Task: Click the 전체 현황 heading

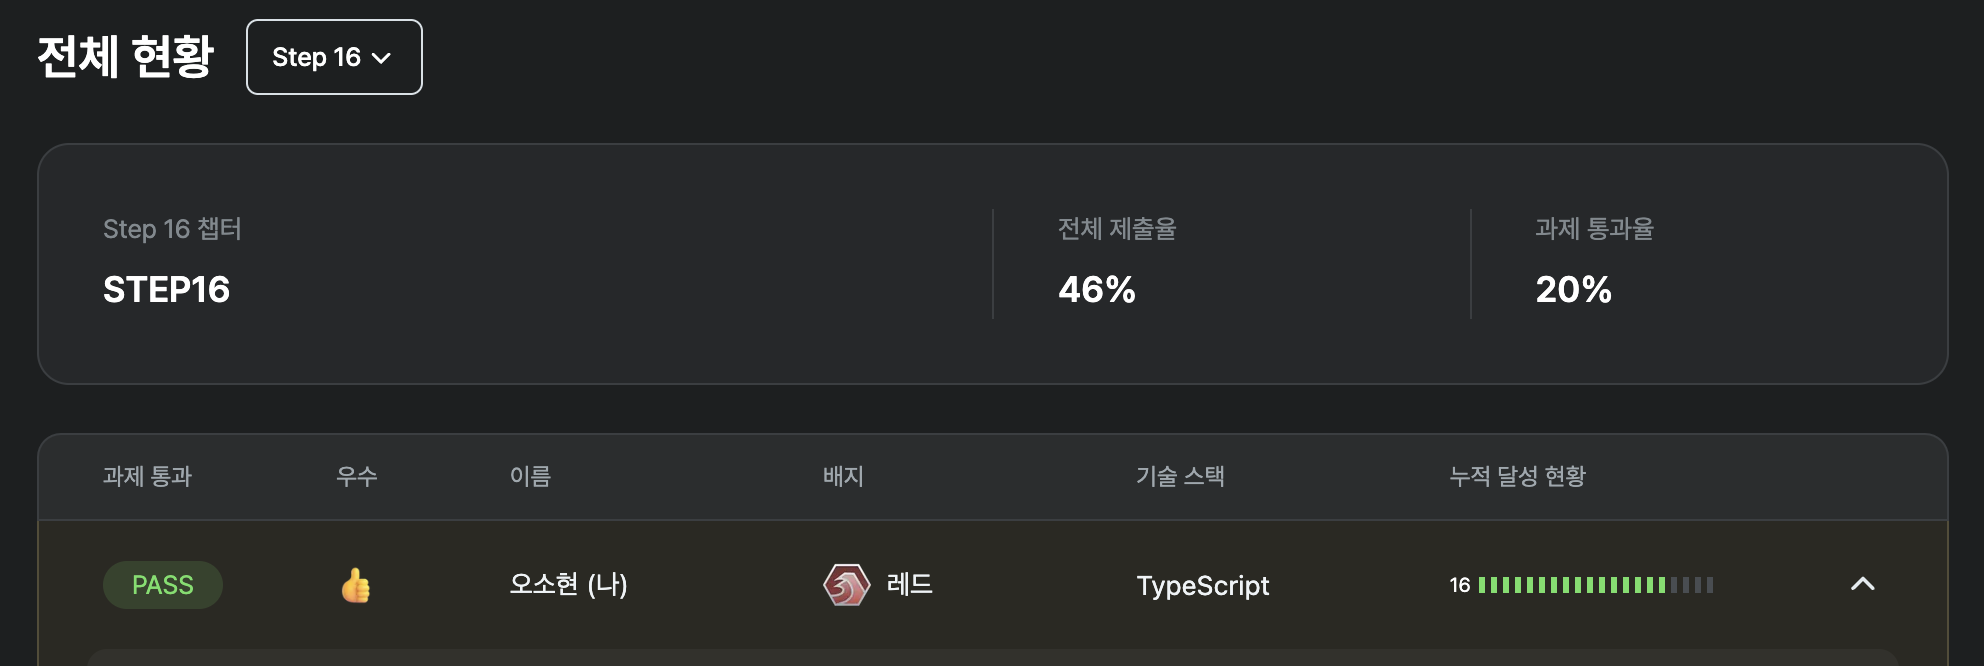Action: click(x=125, y=57)
